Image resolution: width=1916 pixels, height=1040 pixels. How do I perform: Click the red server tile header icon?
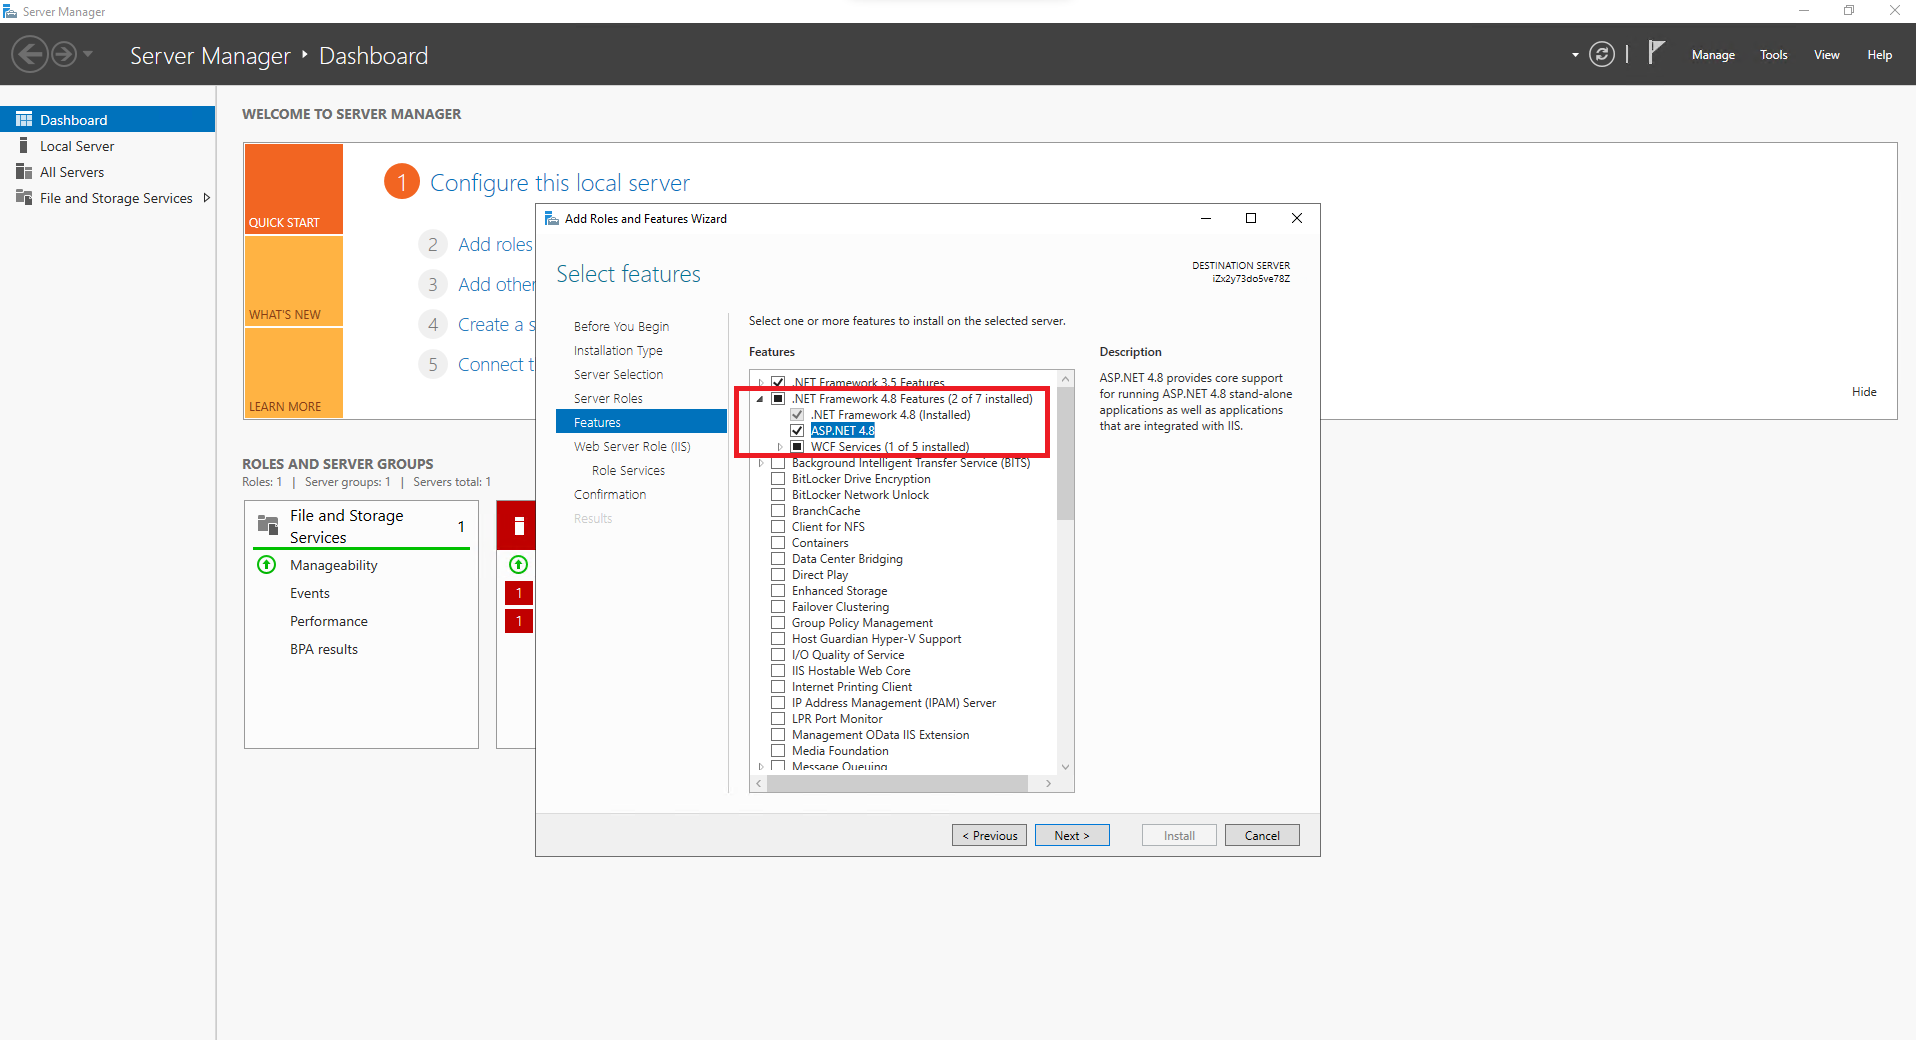pyautogui.click(x=519, y=526)
